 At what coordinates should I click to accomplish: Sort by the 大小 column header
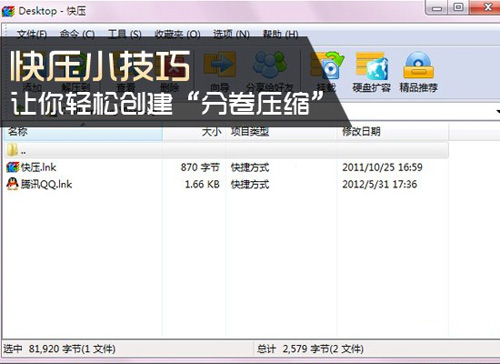[x=194, y=132]
